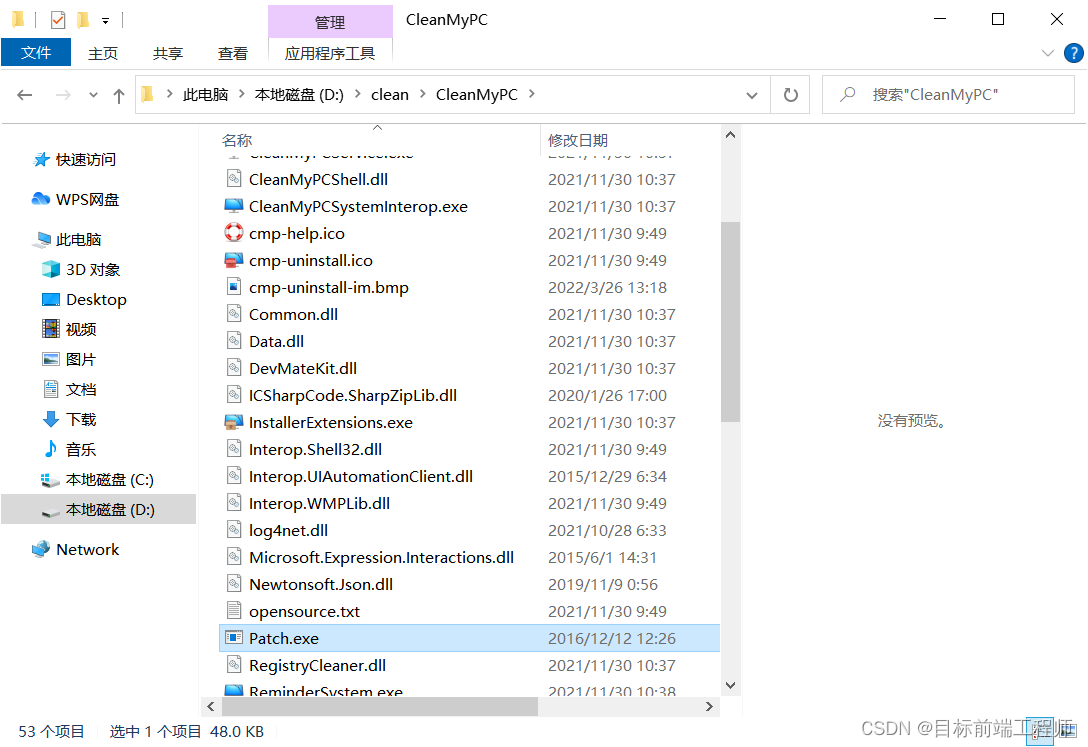Image resolution: width=1088 pixels, height=747 pixels.
Task: Go back with the left arrow
Action: (25, 95)
